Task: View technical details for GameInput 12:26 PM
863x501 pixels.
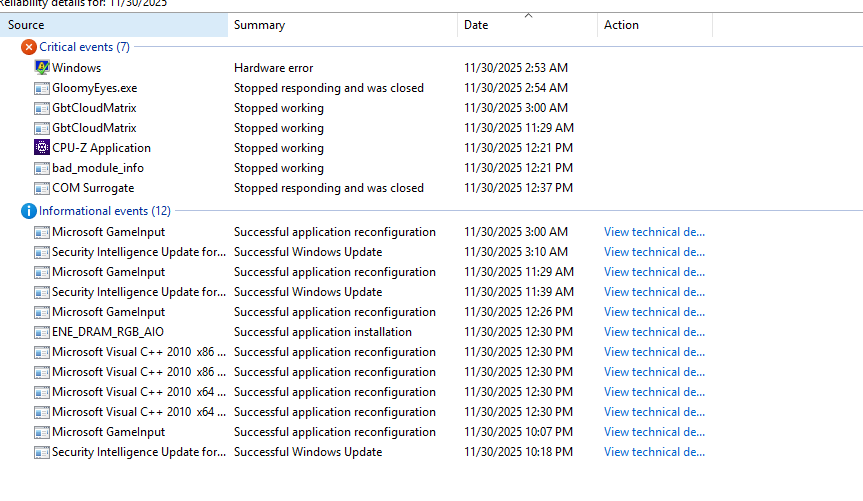Action: click(654, 312)
